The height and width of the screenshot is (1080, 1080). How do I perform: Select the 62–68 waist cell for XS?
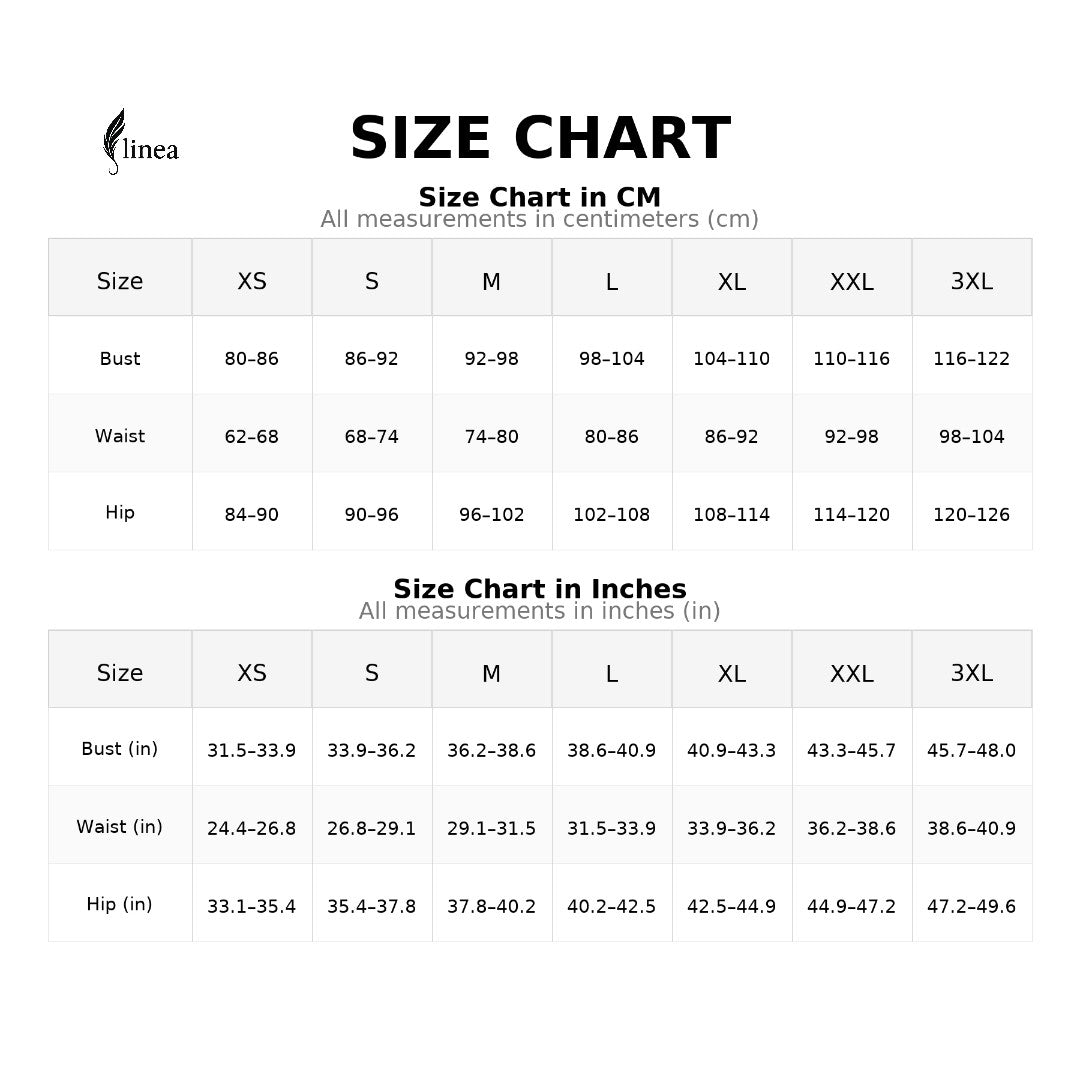(x=252, y=437)
